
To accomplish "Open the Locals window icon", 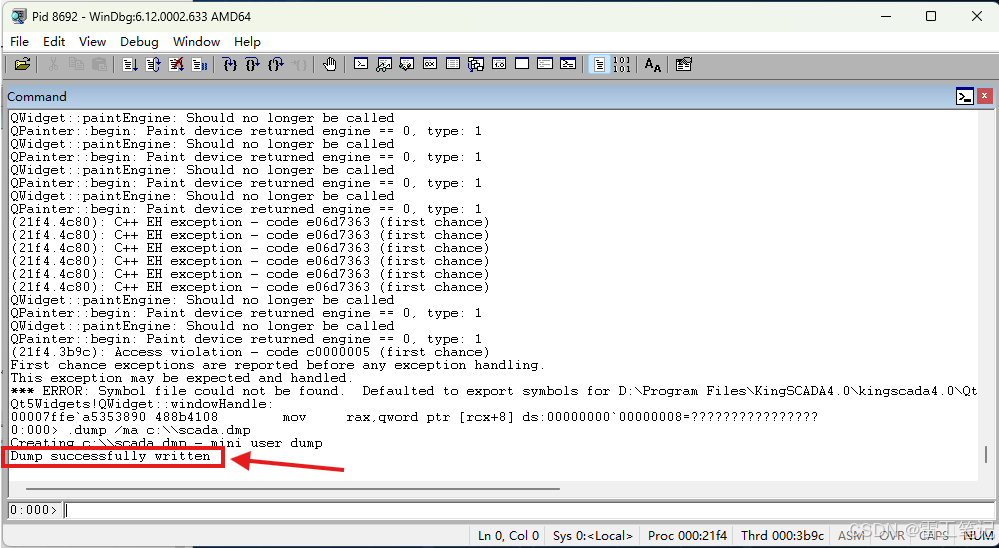I will (407, 64).
